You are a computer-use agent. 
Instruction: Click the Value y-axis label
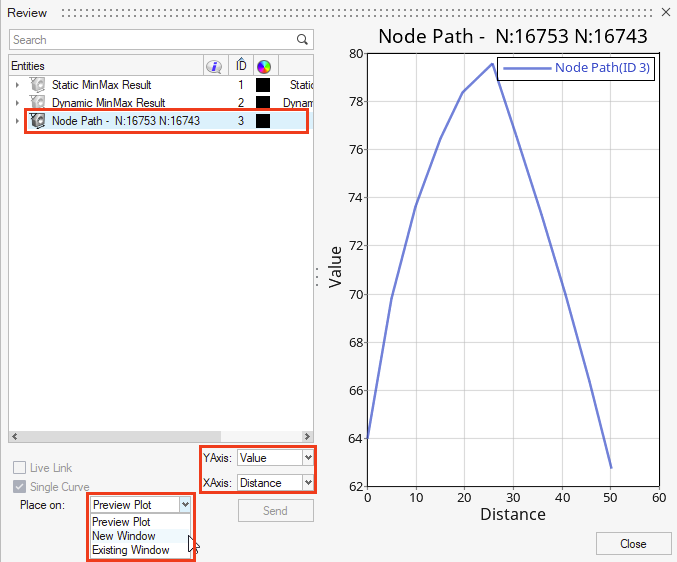[335, 267]
